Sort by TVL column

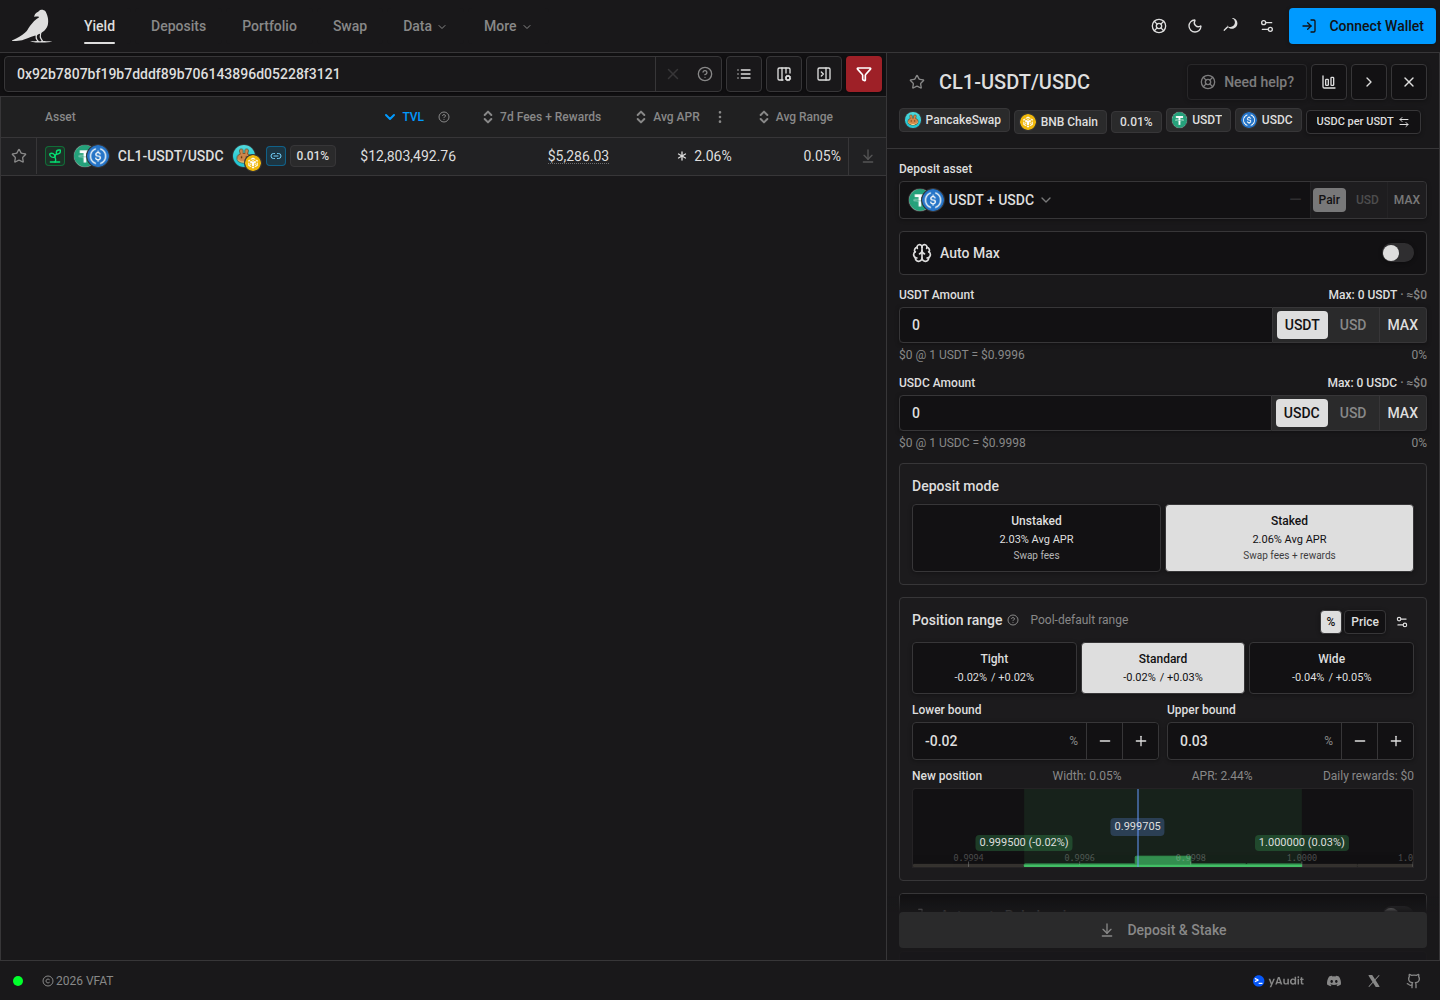pyautogui.click(x=405, y=117)
